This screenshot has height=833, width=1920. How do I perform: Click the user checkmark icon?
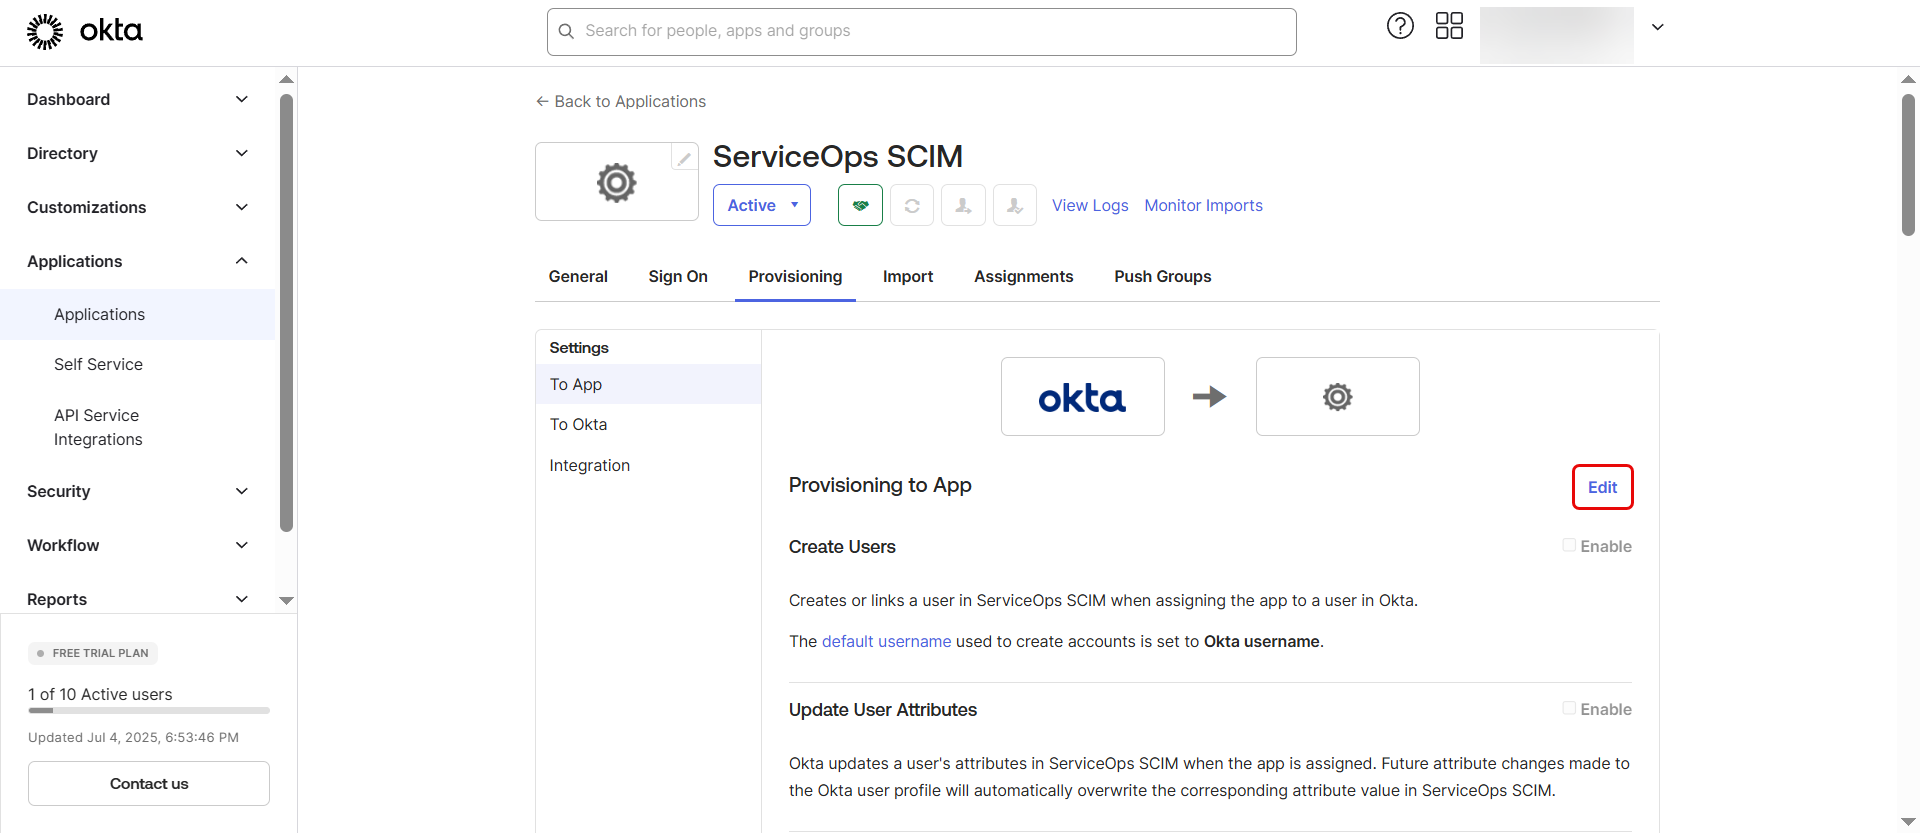[1014, 205]
